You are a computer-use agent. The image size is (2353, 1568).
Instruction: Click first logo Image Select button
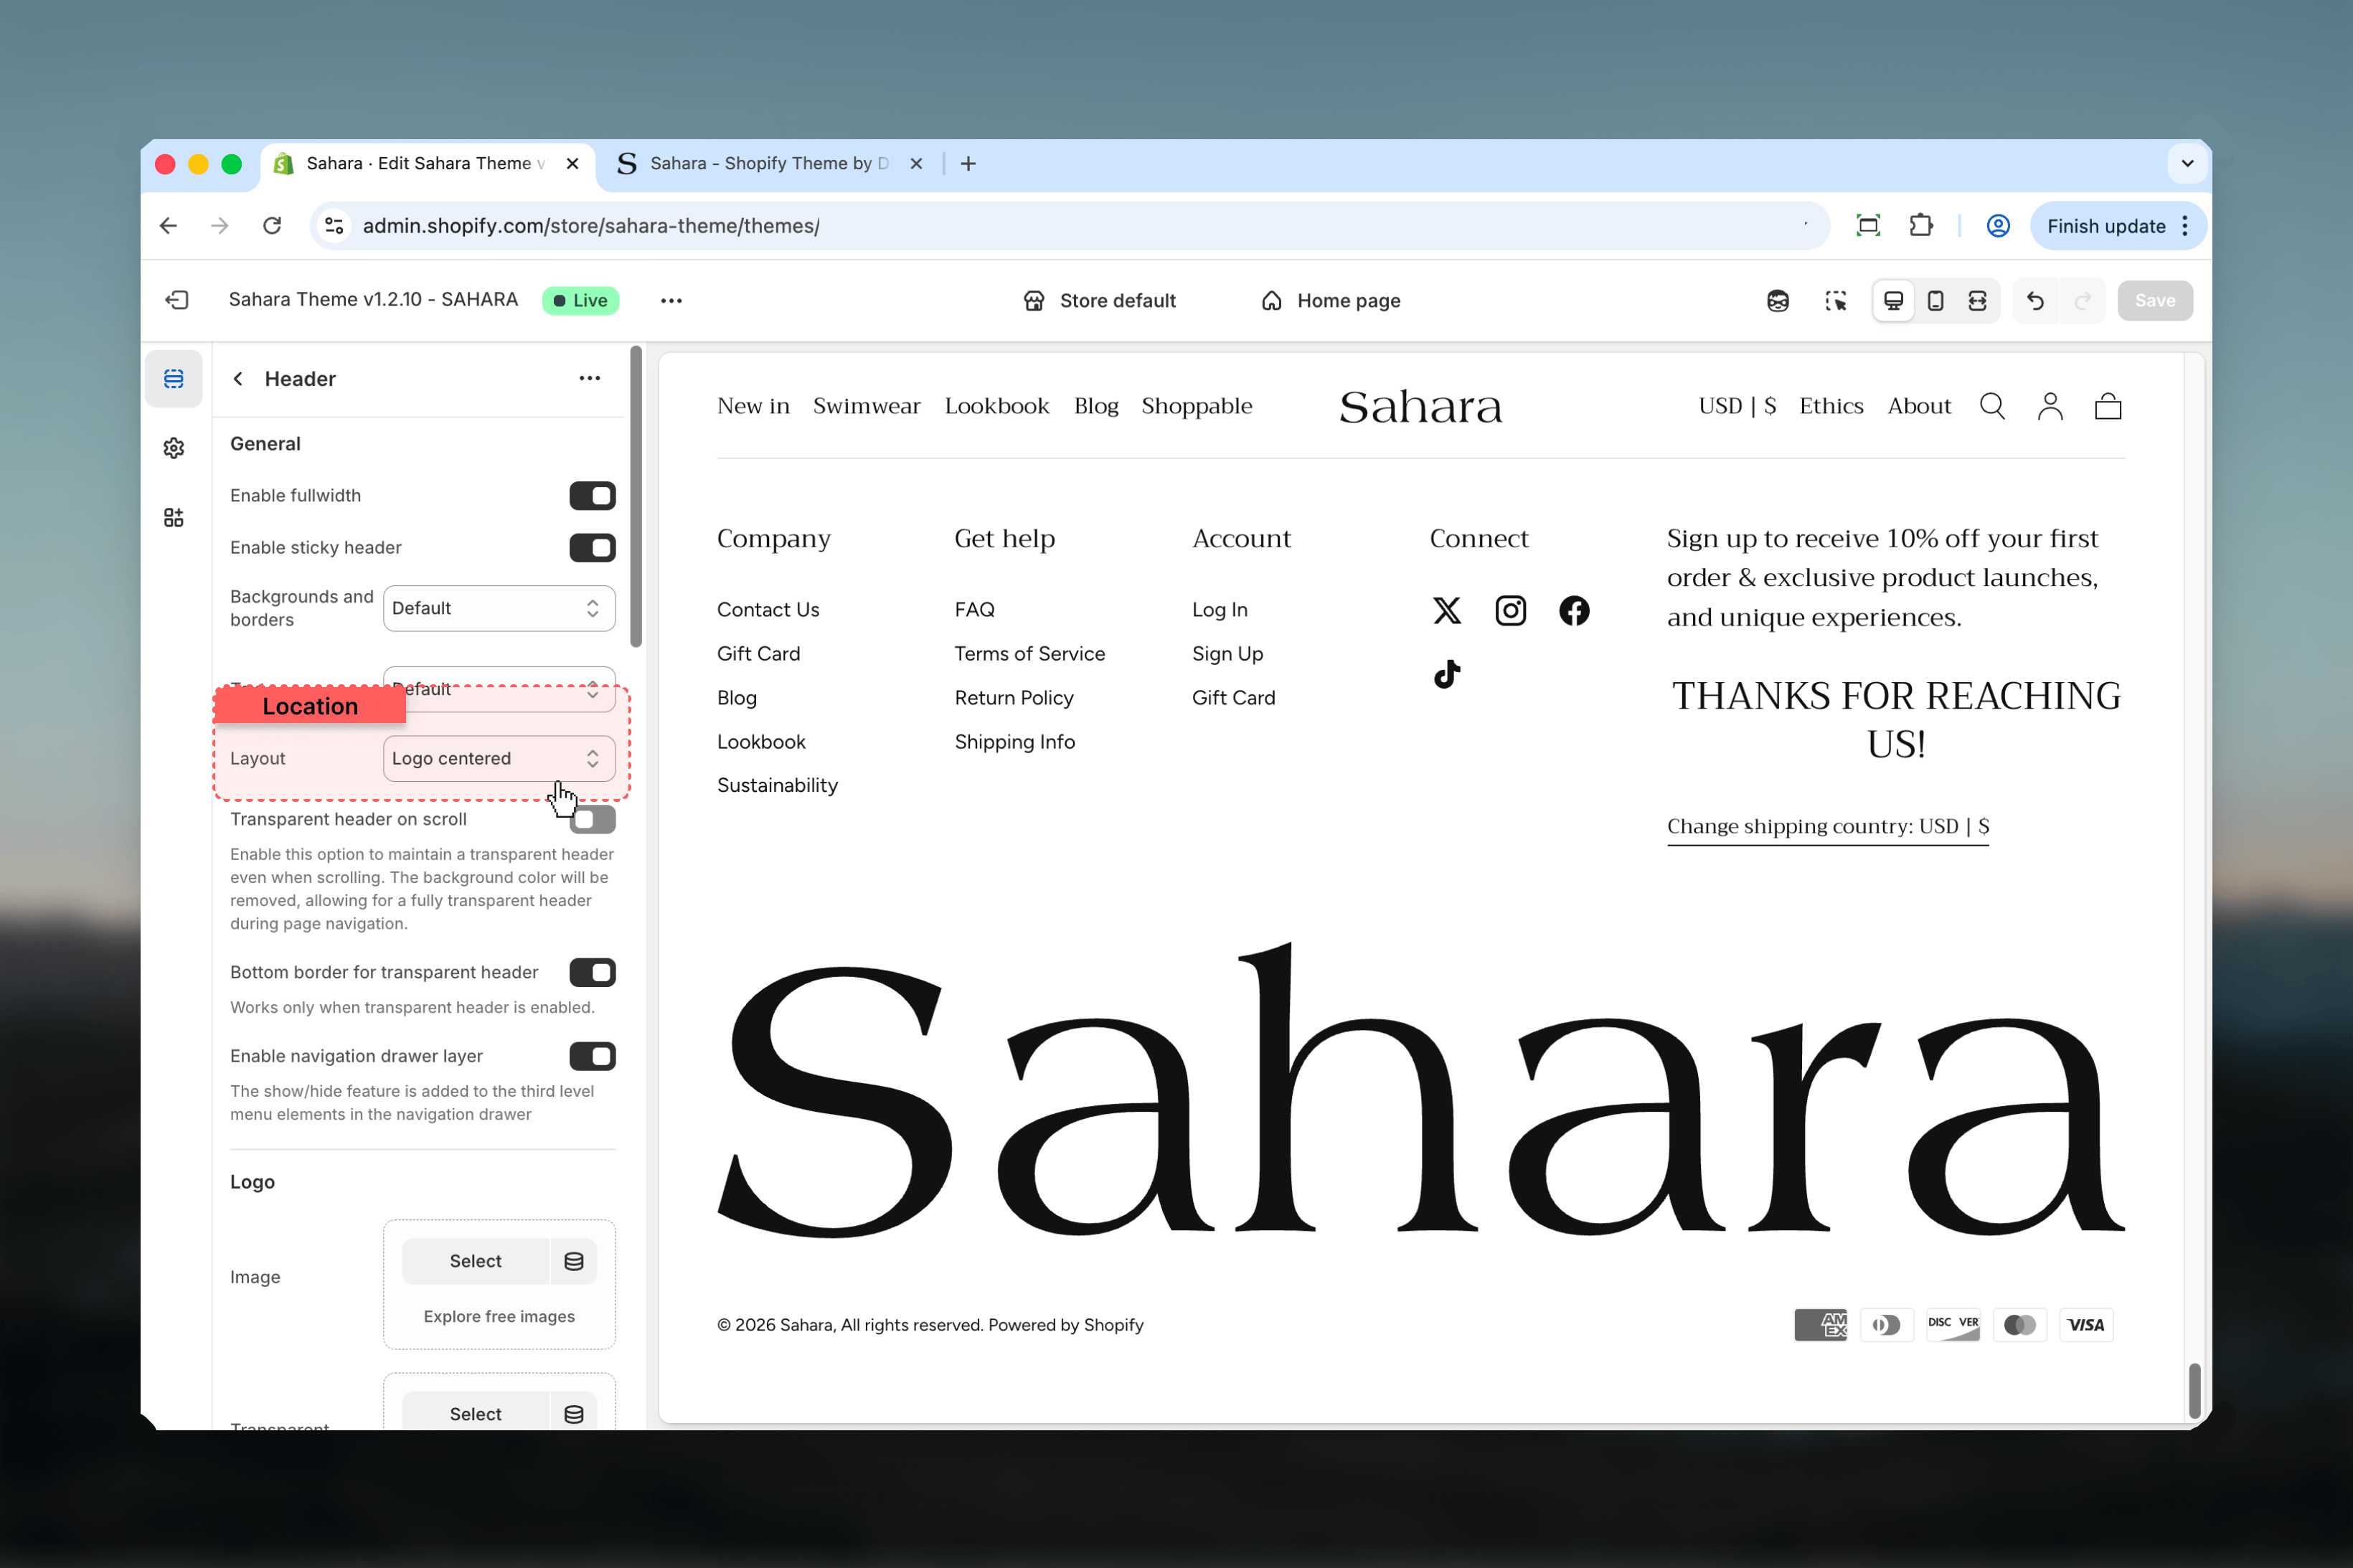point(475,1261)
